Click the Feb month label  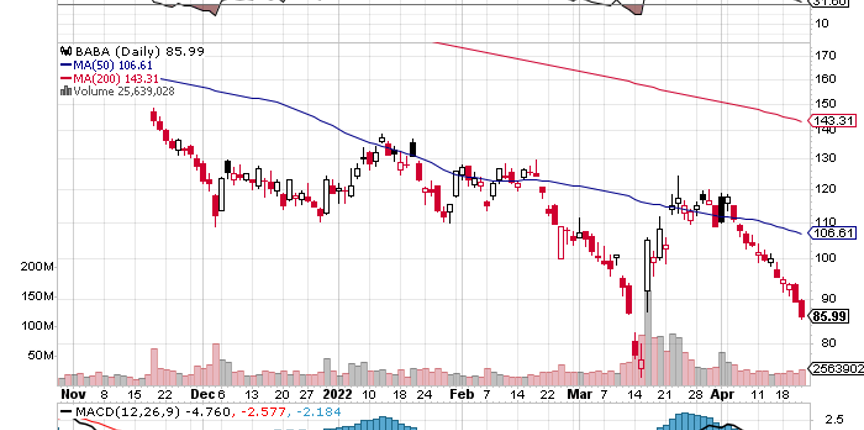coord(461,395)
